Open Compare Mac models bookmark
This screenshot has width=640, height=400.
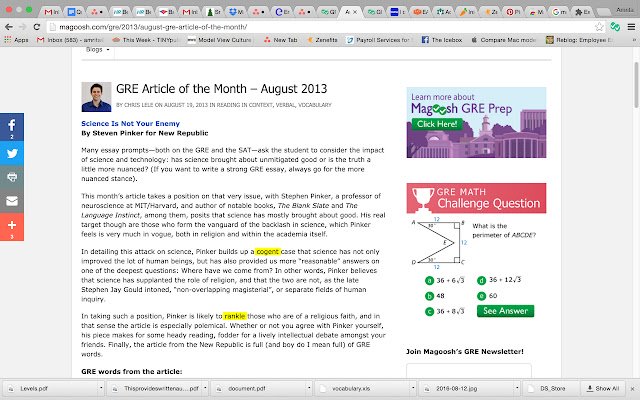pyautogui.click(x=503, y=40)
